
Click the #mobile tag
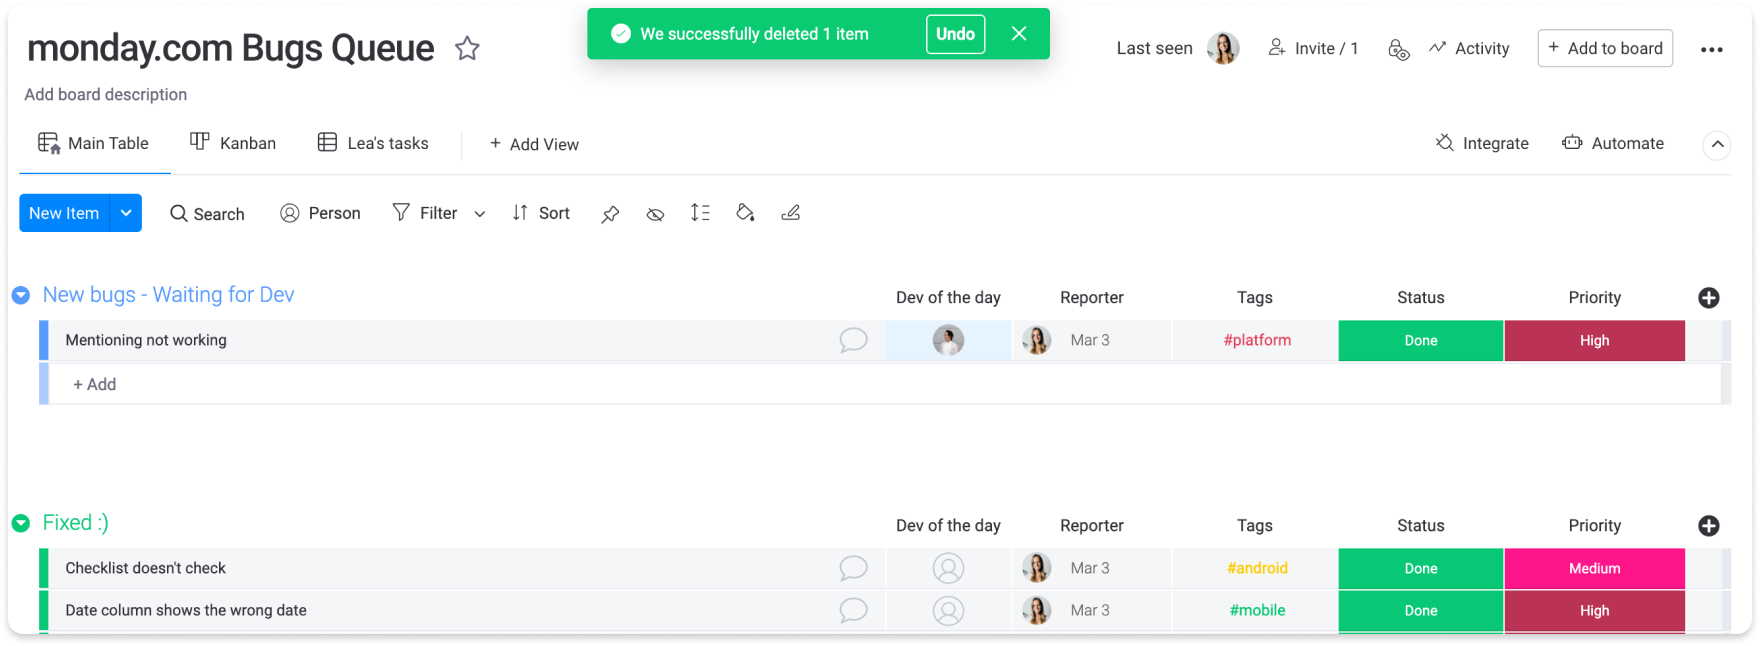pos(1257,610)
